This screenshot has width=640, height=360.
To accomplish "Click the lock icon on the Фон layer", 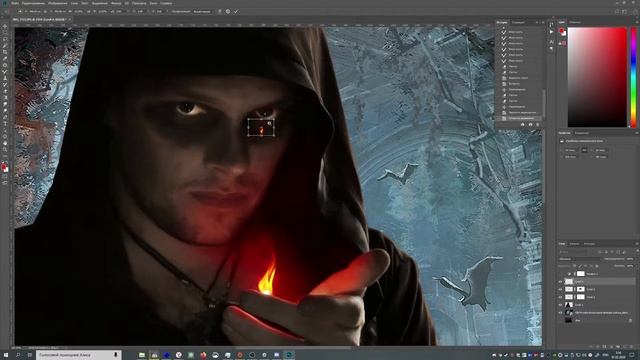I will (x=631, y=321).
